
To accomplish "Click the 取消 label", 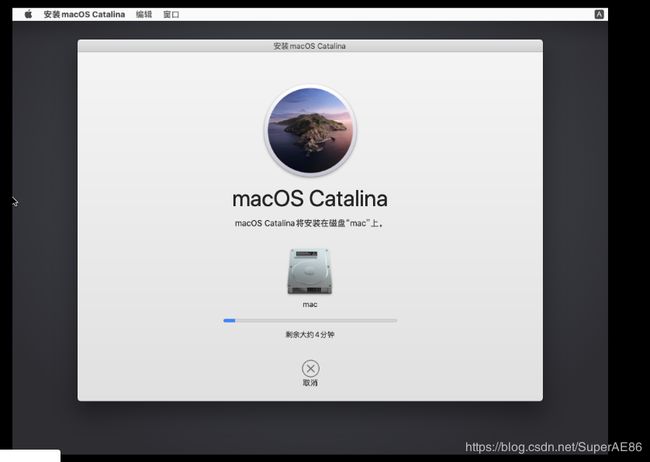I will (310, 383).
